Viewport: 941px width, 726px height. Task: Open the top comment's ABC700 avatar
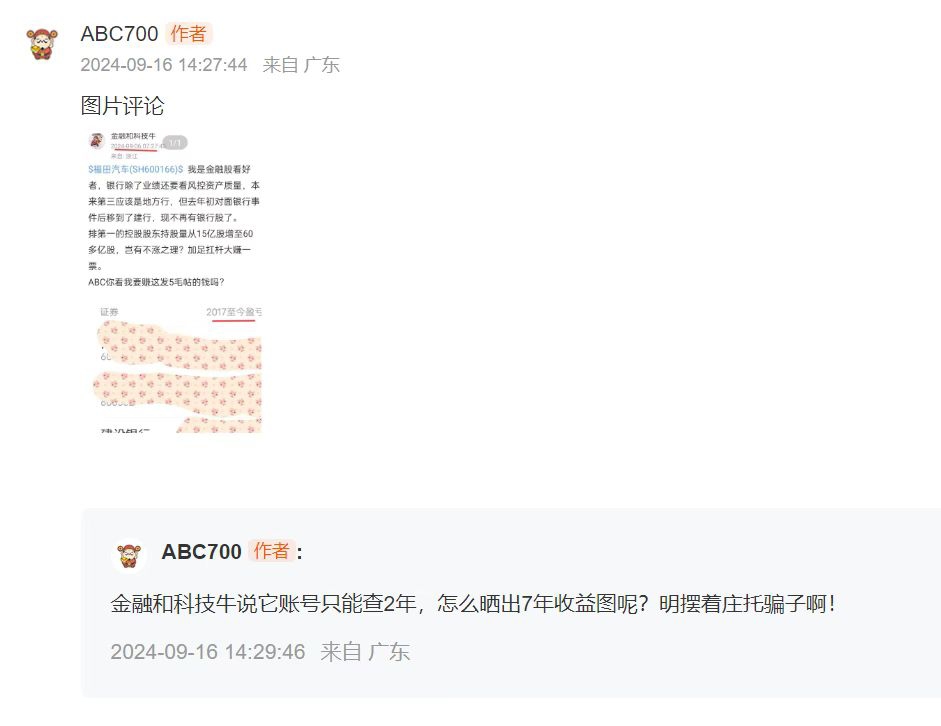click(42, 44)
